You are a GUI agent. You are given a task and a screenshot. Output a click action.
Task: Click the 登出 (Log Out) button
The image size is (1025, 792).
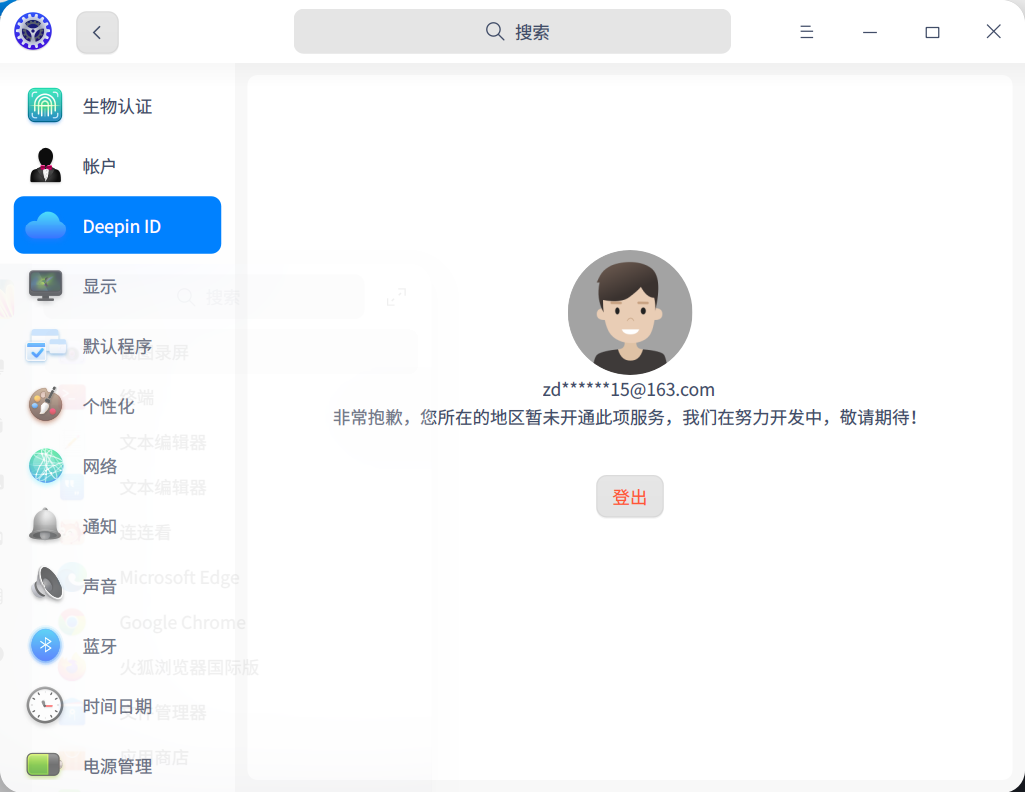click(629, 496)
